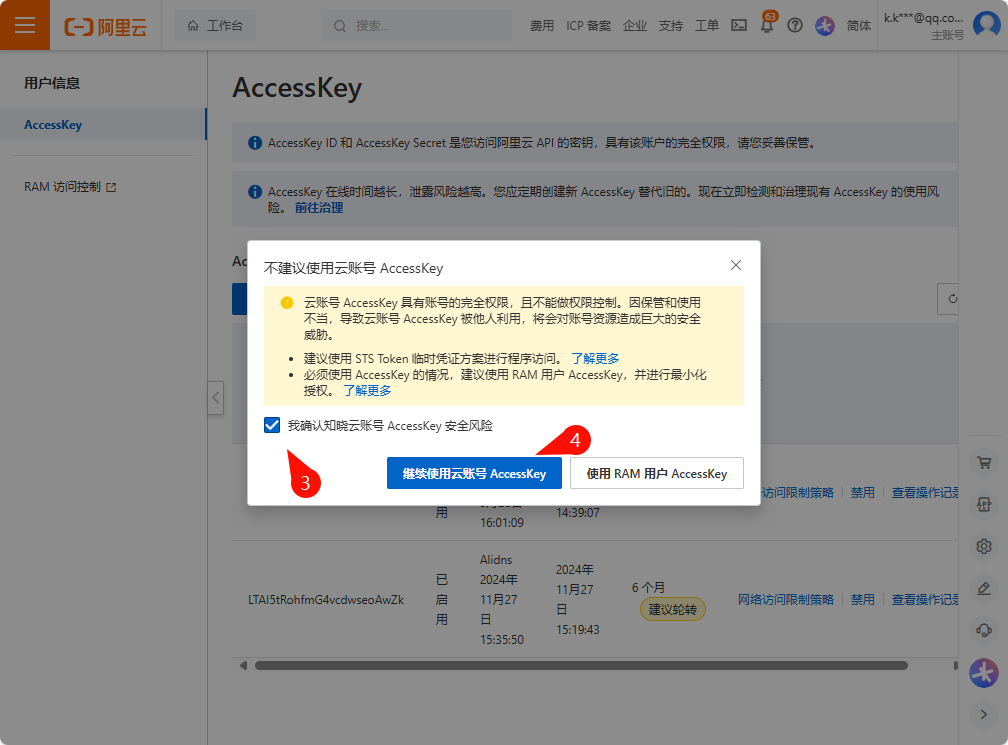Open the shopping cart icon on right rail
The height and width of the screenshot is (745, 1008).
point(984,462)
